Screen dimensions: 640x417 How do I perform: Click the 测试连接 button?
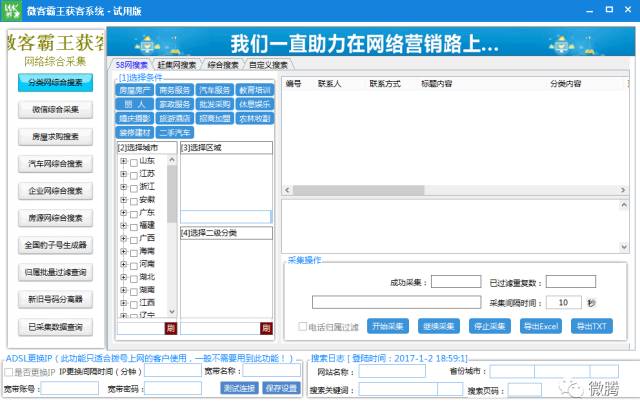[239, 388]
